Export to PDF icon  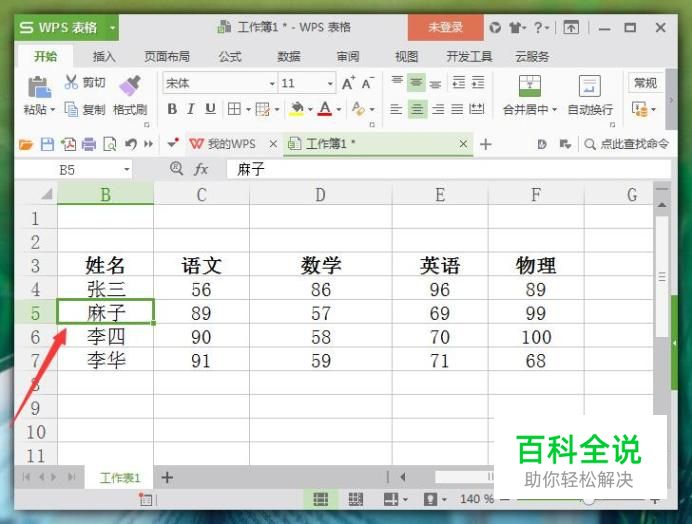click(x=68, y=144)
